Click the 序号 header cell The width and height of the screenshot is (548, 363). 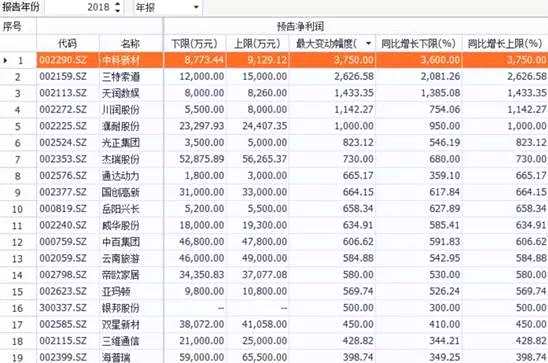(12, 26)
